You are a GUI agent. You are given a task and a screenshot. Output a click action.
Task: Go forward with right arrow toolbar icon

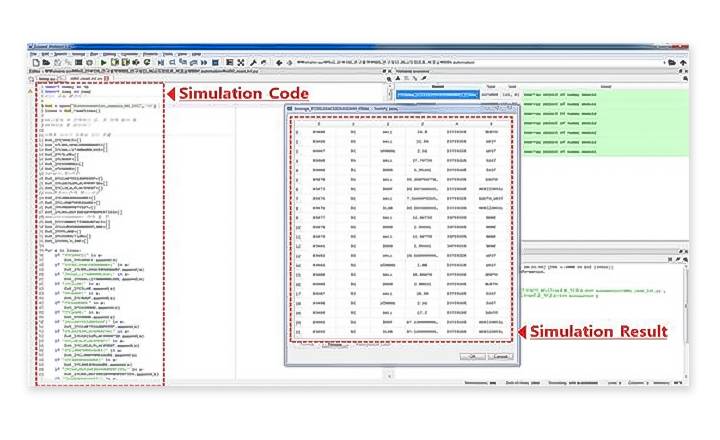coord(291,62)
